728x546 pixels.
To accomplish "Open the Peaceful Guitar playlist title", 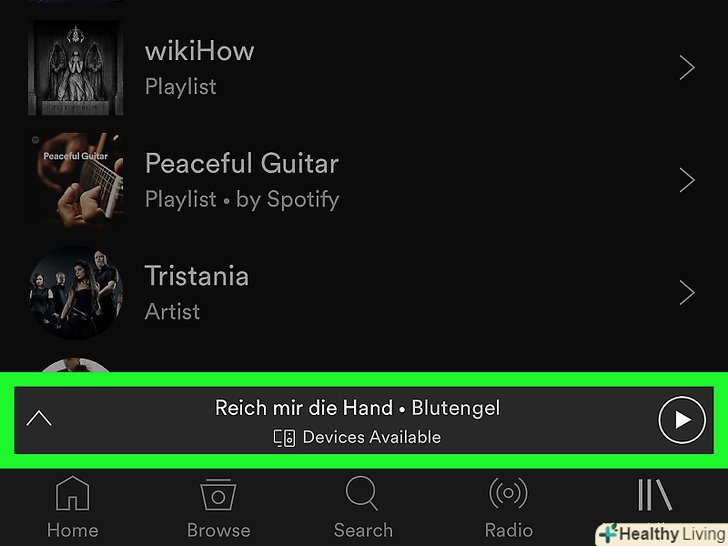I will [241, 163].
